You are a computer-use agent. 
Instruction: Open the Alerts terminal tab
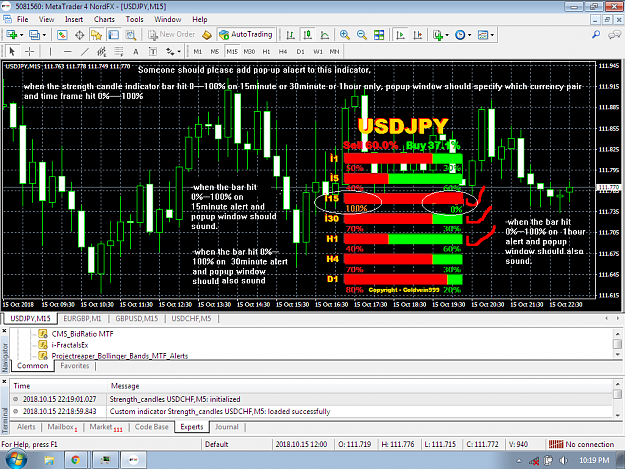(x=26, y=427)
